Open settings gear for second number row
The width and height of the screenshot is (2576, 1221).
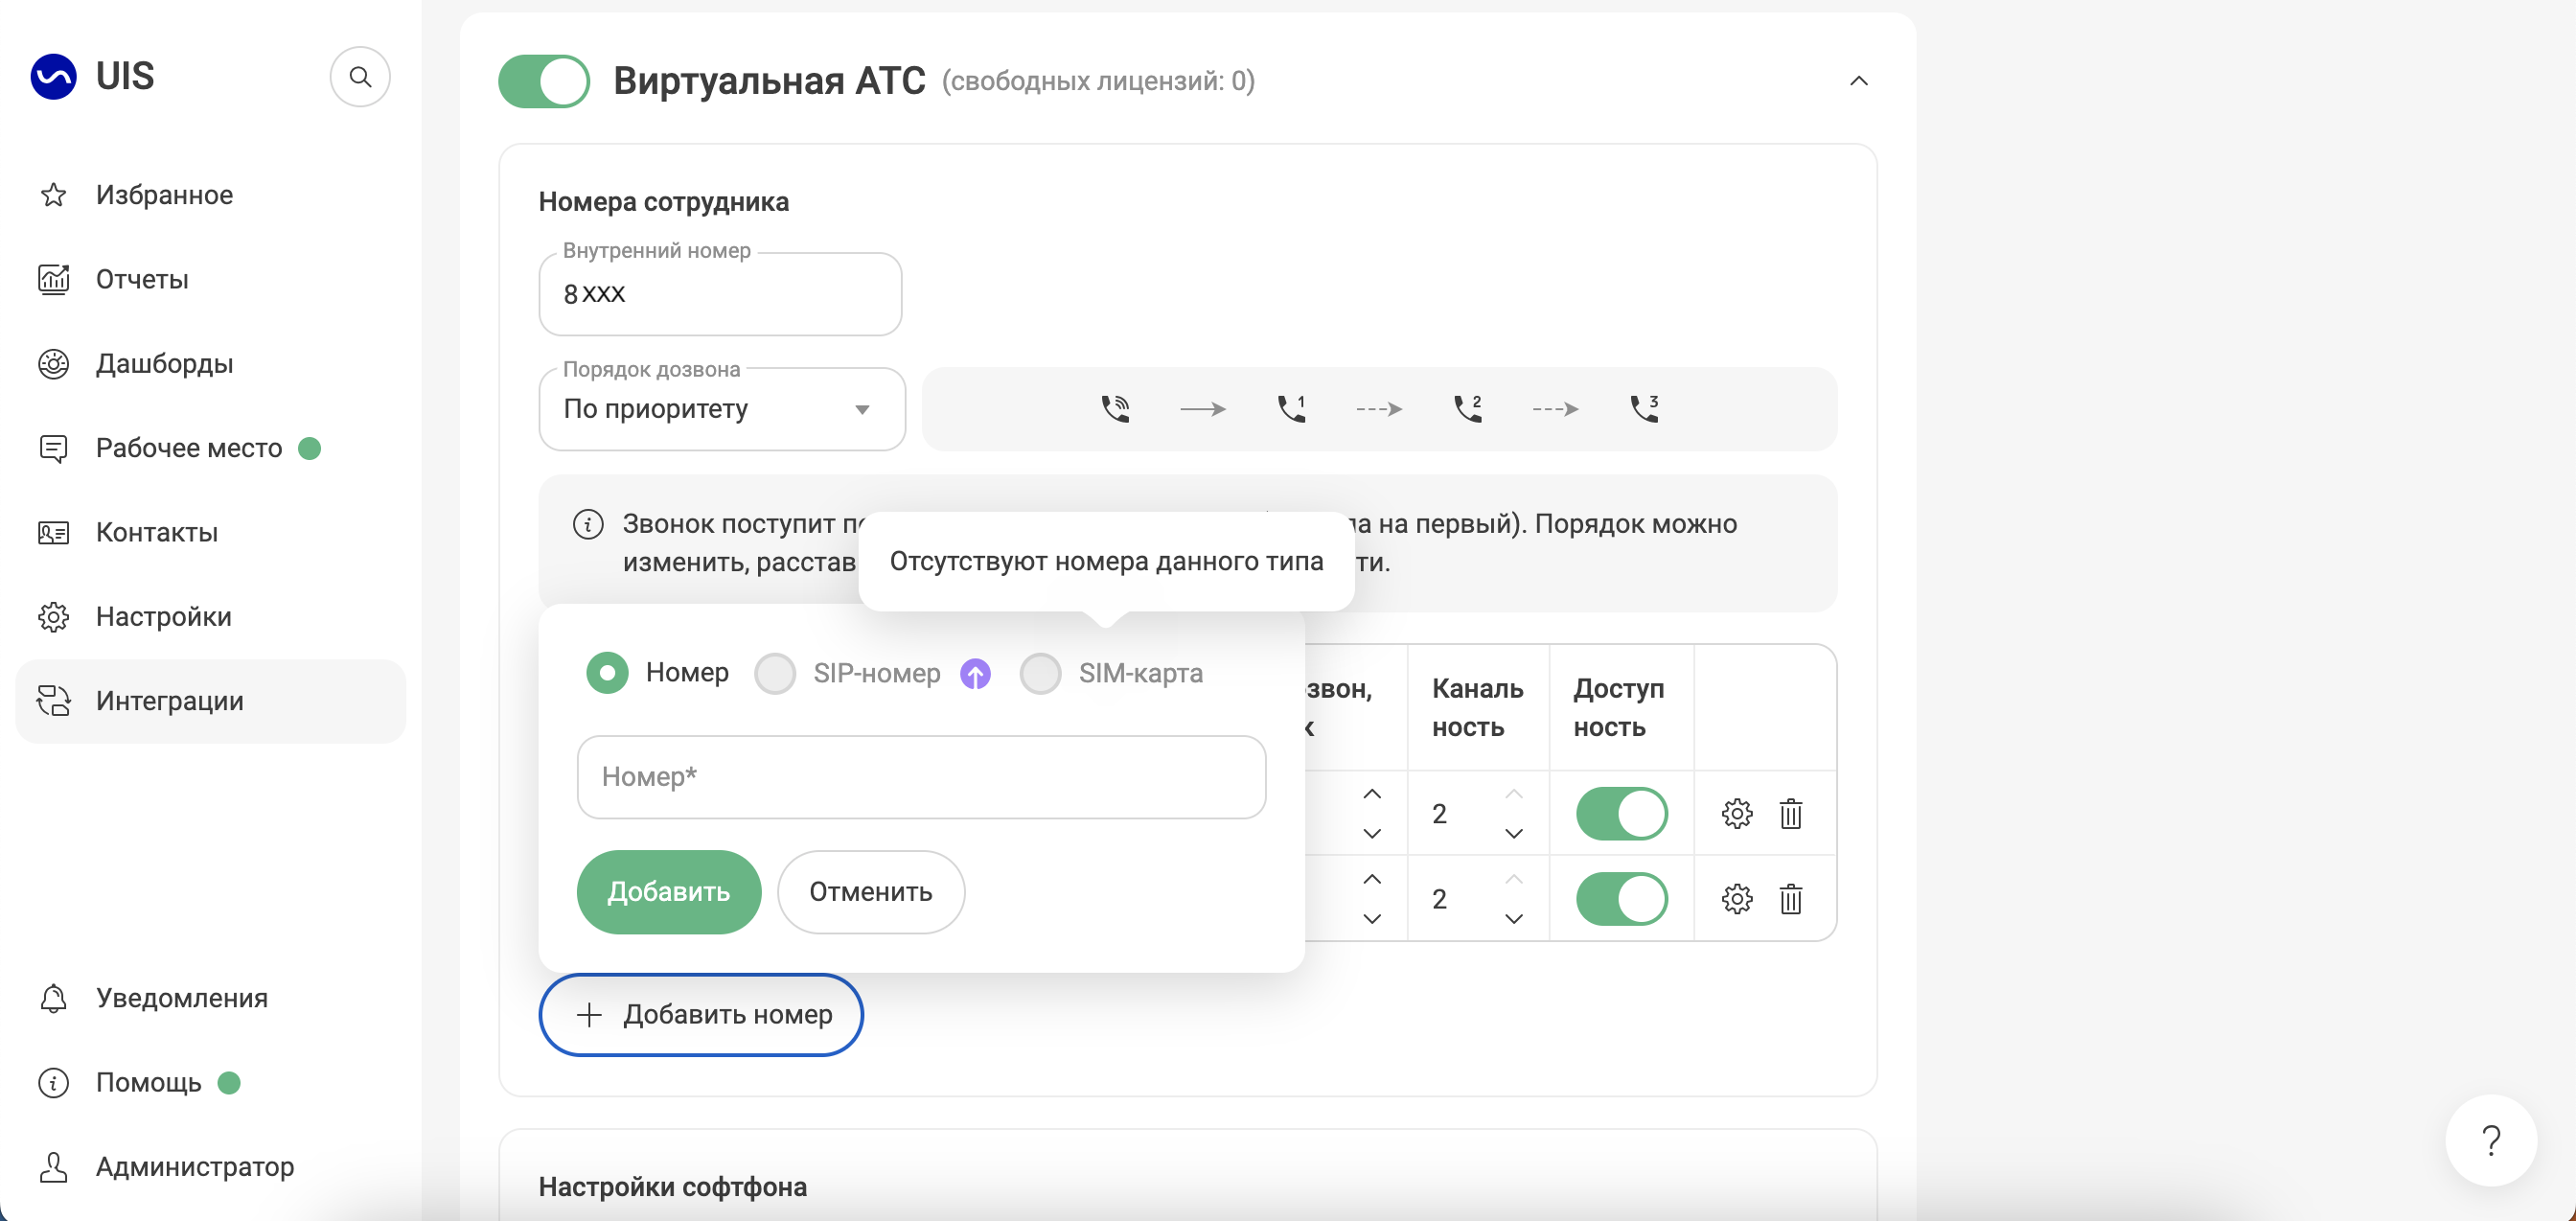[x=1736, y=898]
